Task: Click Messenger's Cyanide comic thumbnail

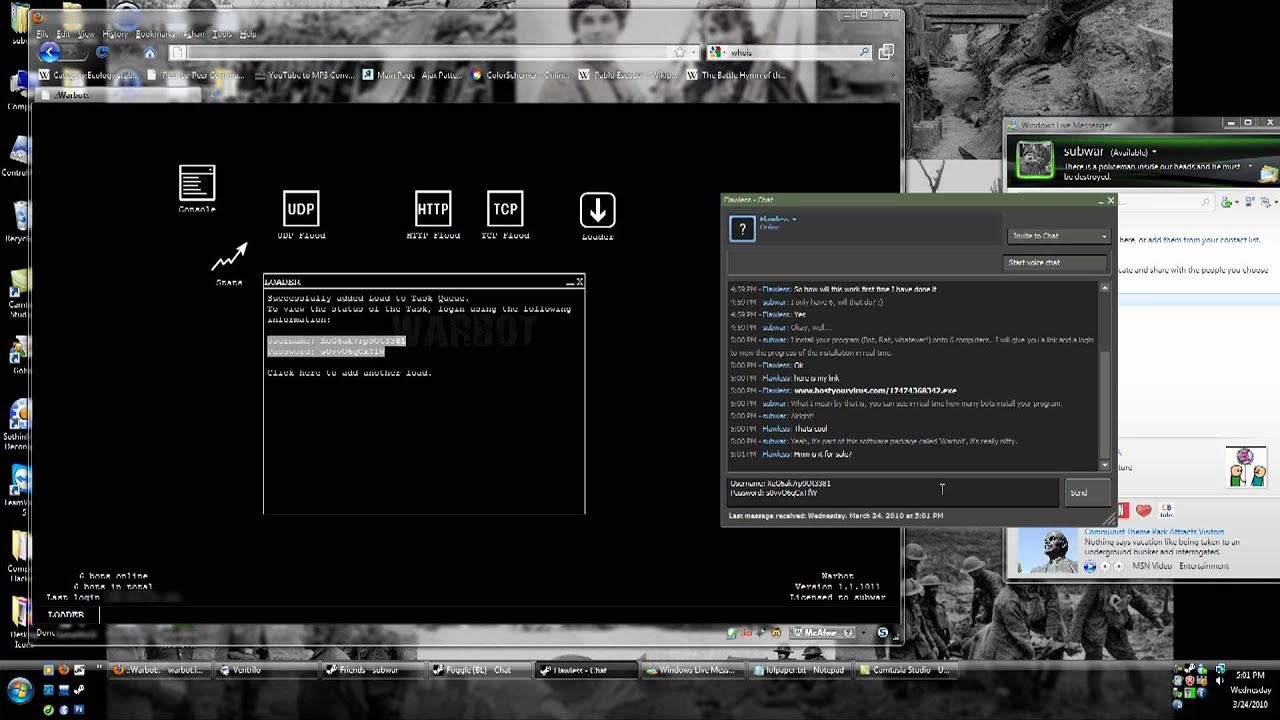Action: click(x=1247, y=467)
